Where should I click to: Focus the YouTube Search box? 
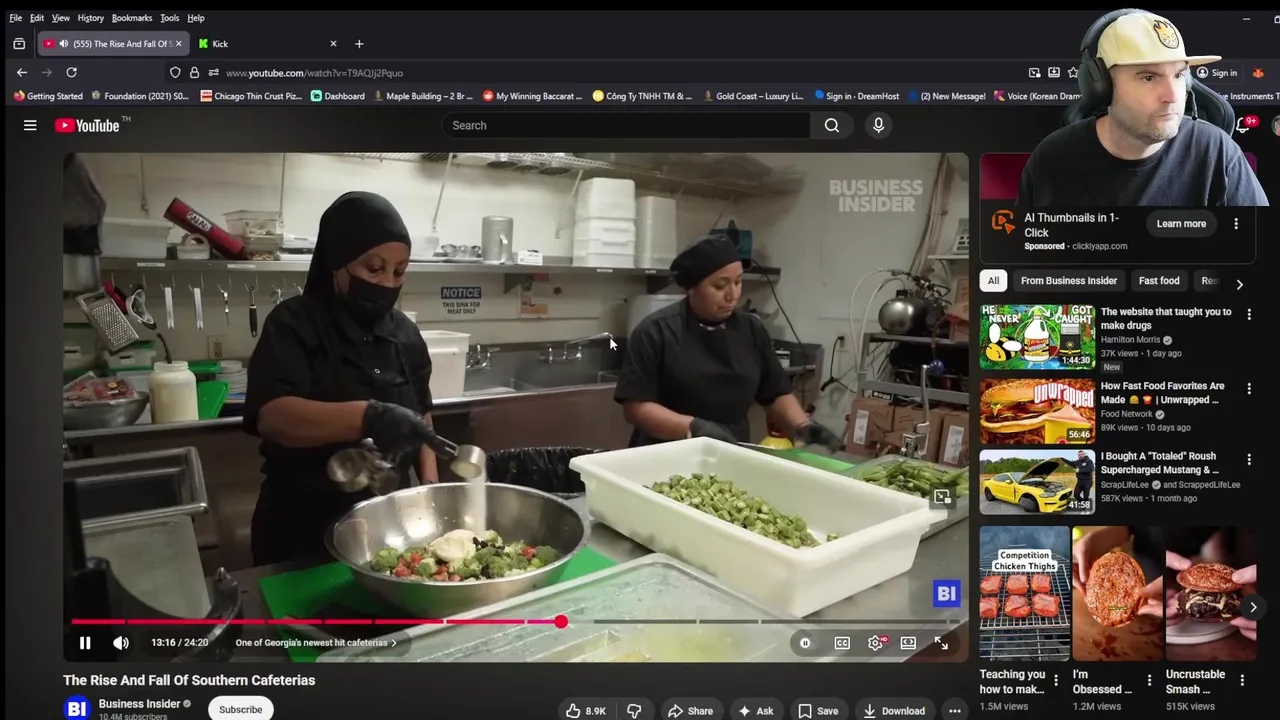click(625, 125)
